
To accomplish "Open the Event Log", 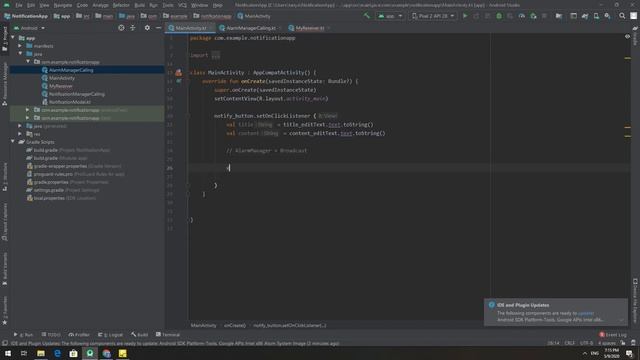I will 613,334.
